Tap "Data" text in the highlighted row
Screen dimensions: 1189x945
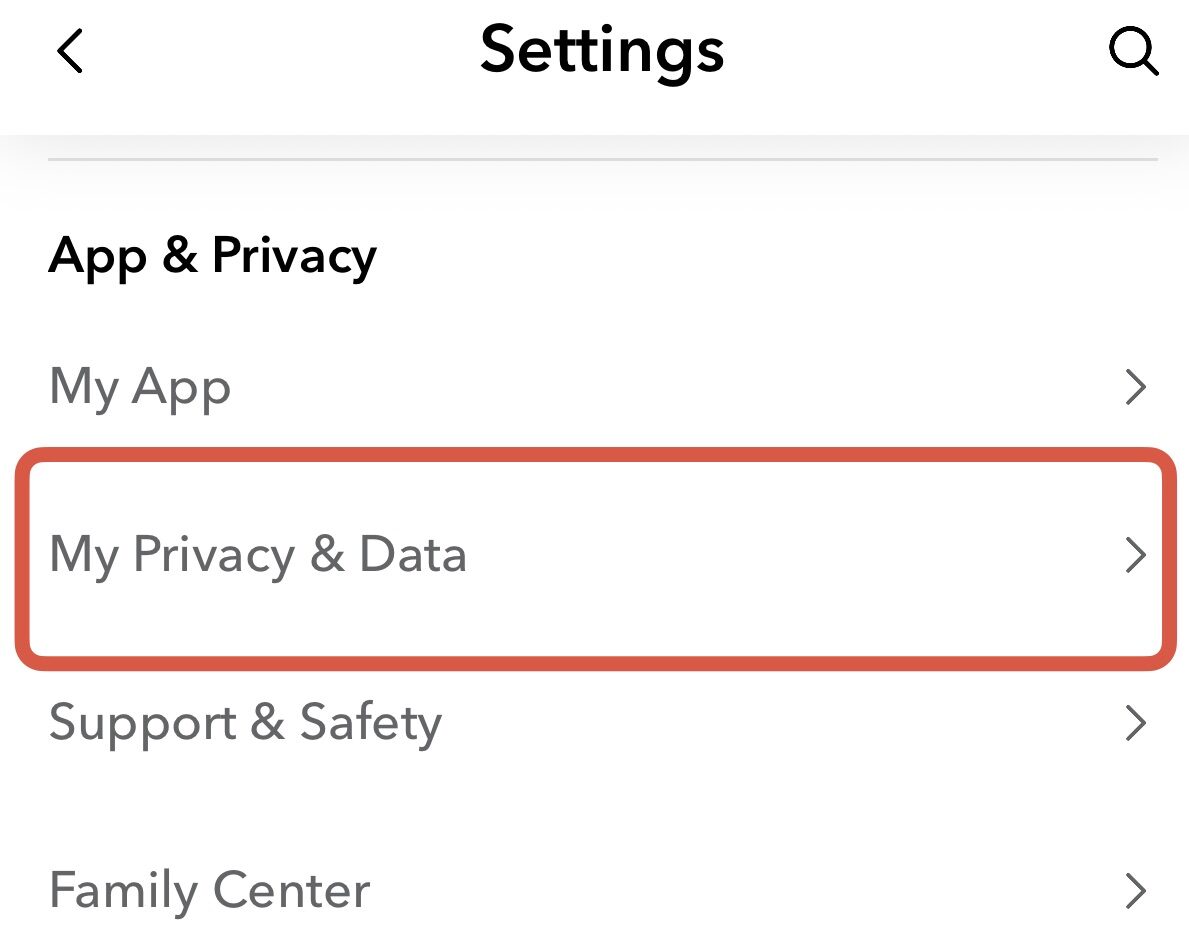click(413, 555)
